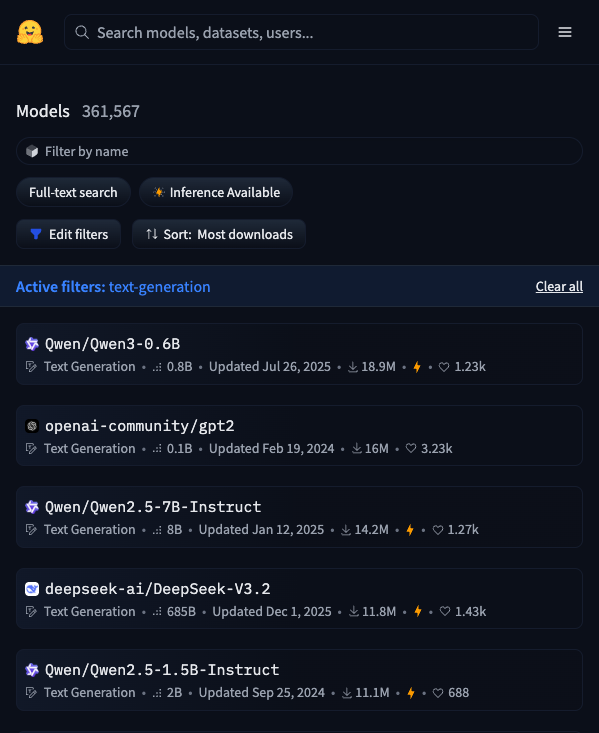Toggle Full-text search
This screenshot has height=733, width=599.
(x=73, y=192)
